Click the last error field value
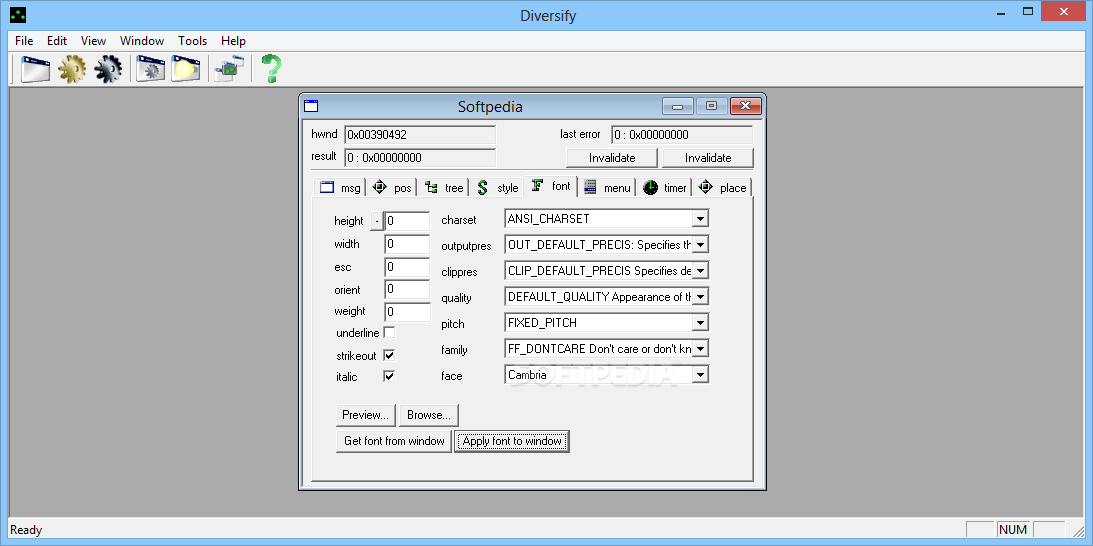This screenshot has height=546, width=1093. (682, 135)
